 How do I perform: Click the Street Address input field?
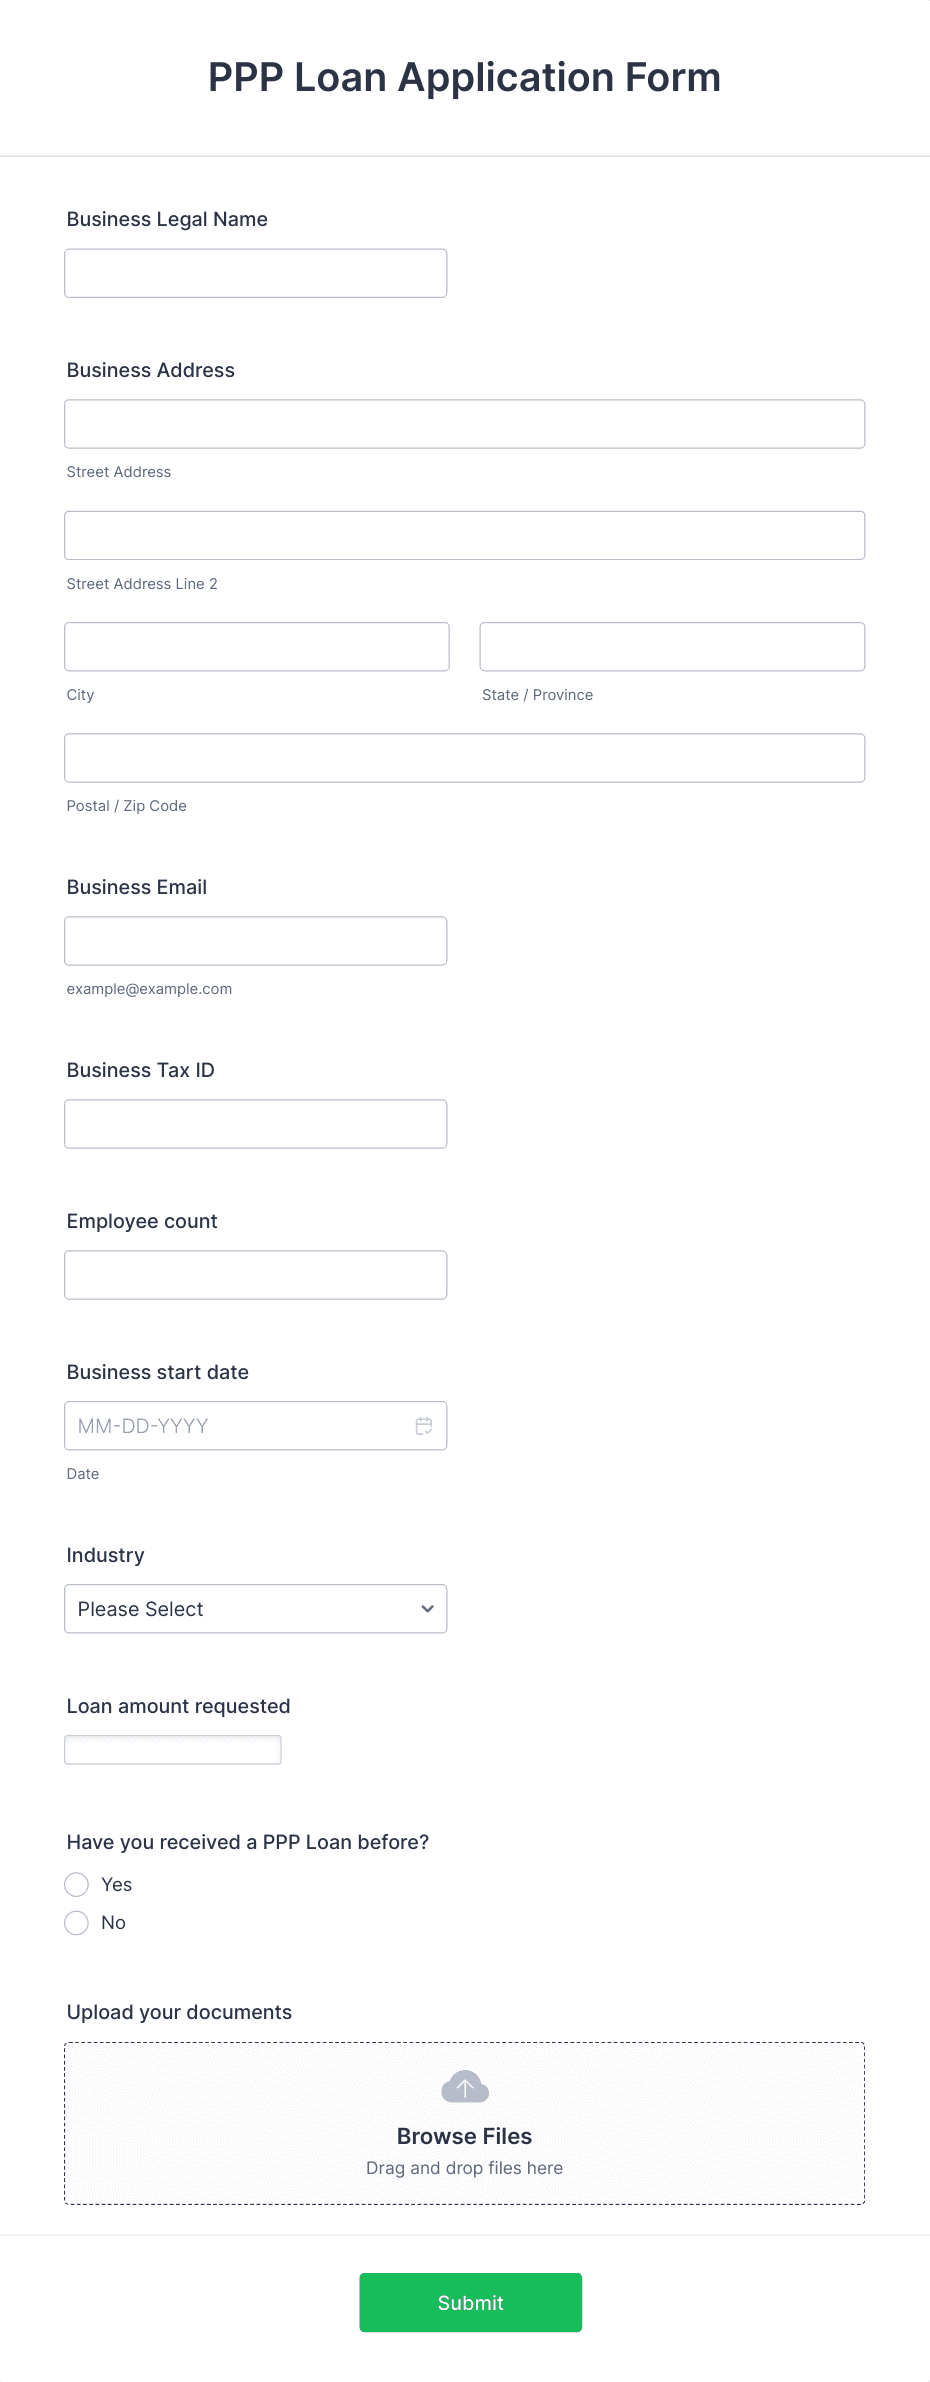coord(465,424)
